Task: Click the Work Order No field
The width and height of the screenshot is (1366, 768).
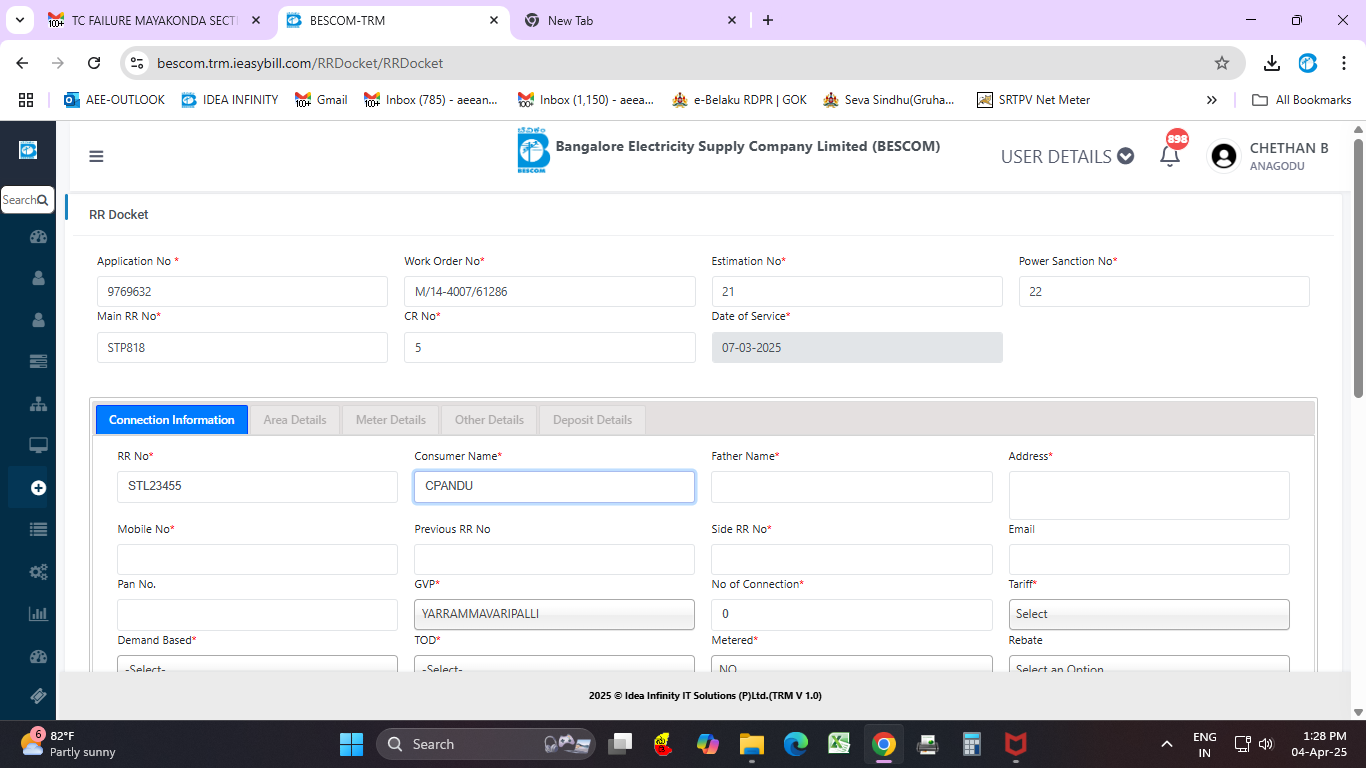Action: (x=549, y=292)
